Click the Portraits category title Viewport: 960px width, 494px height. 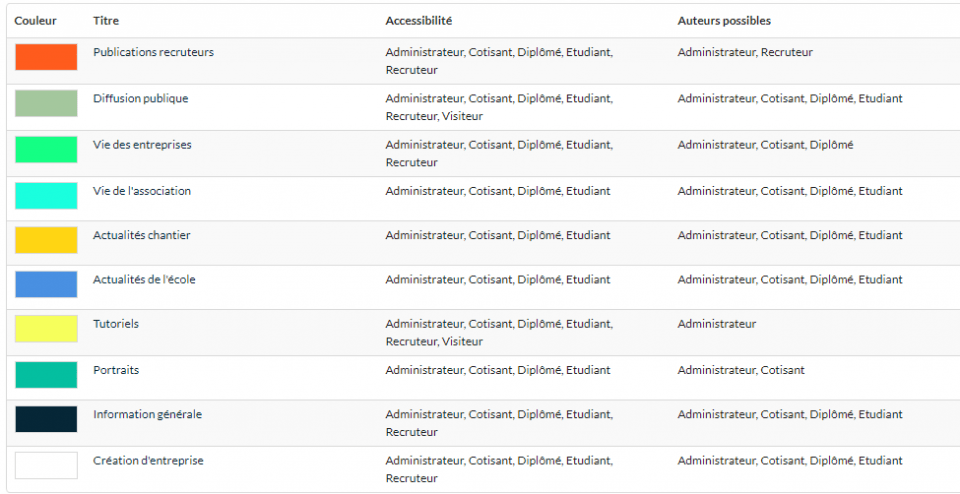pyautogui.click(x=116, y=370)
